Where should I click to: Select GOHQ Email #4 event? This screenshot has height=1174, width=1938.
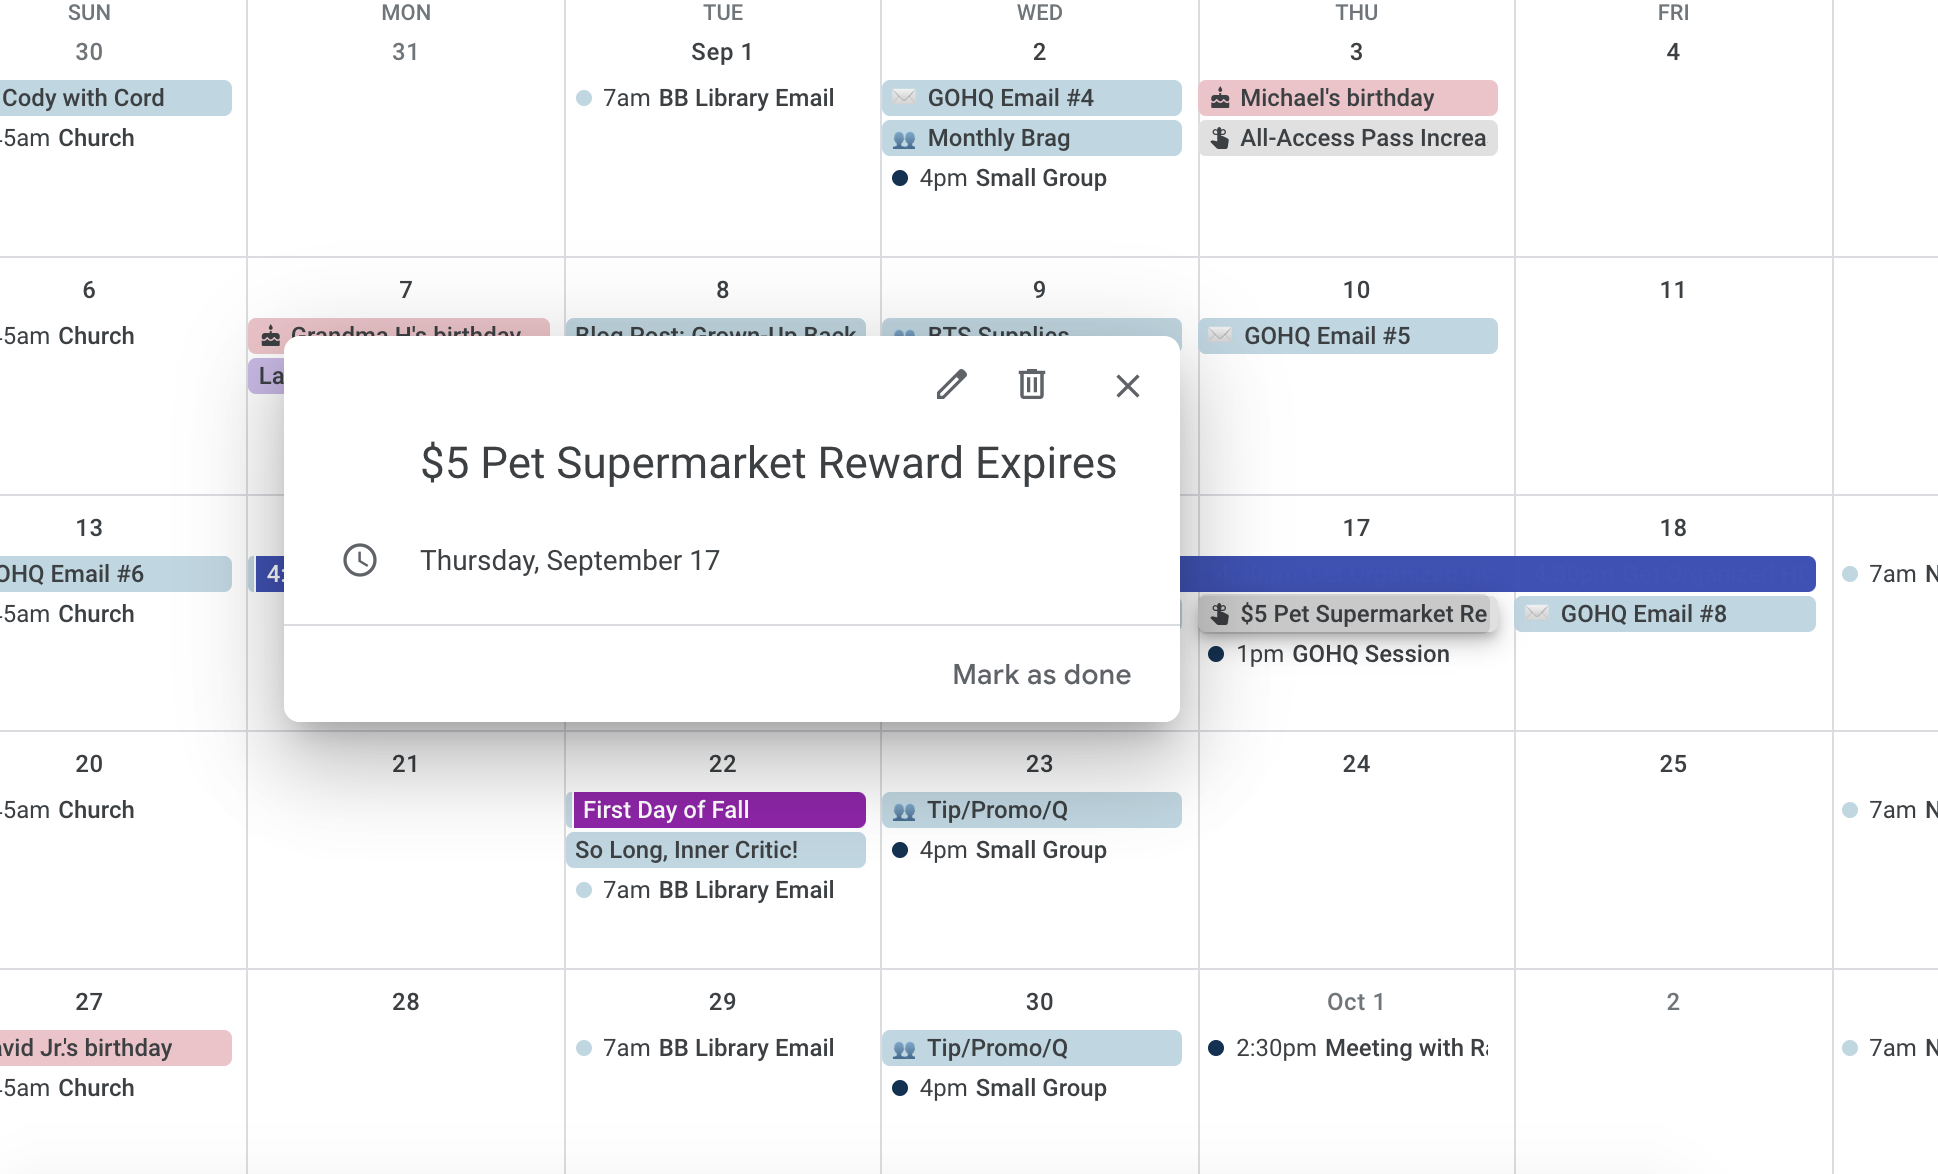coord(1031,98)
